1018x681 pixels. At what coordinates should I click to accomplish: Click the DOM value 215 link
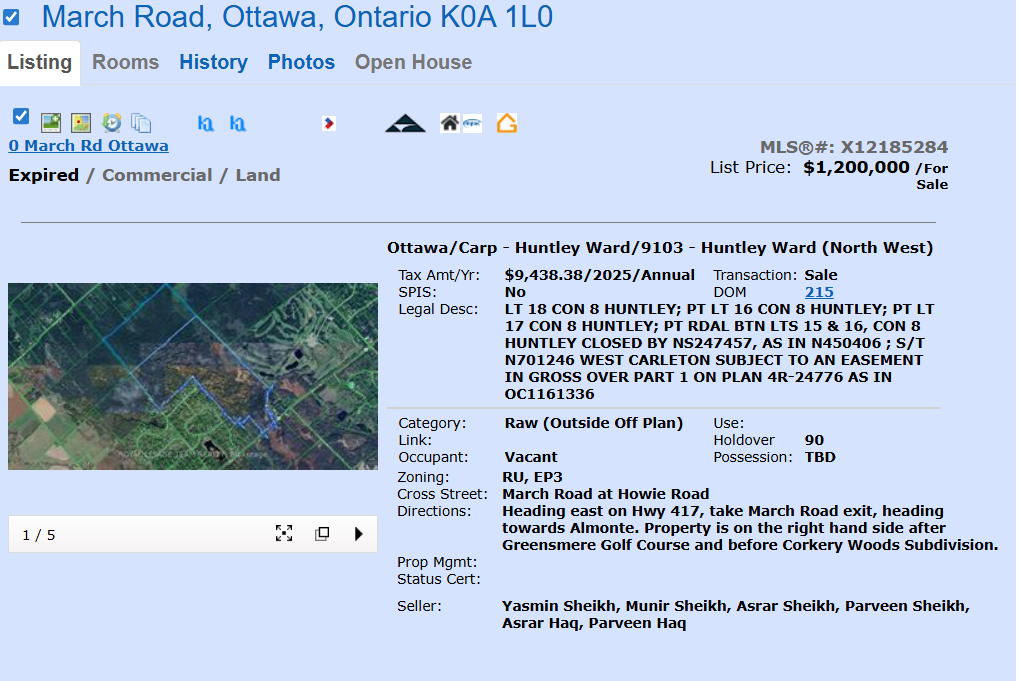click(x=819, y=292)
